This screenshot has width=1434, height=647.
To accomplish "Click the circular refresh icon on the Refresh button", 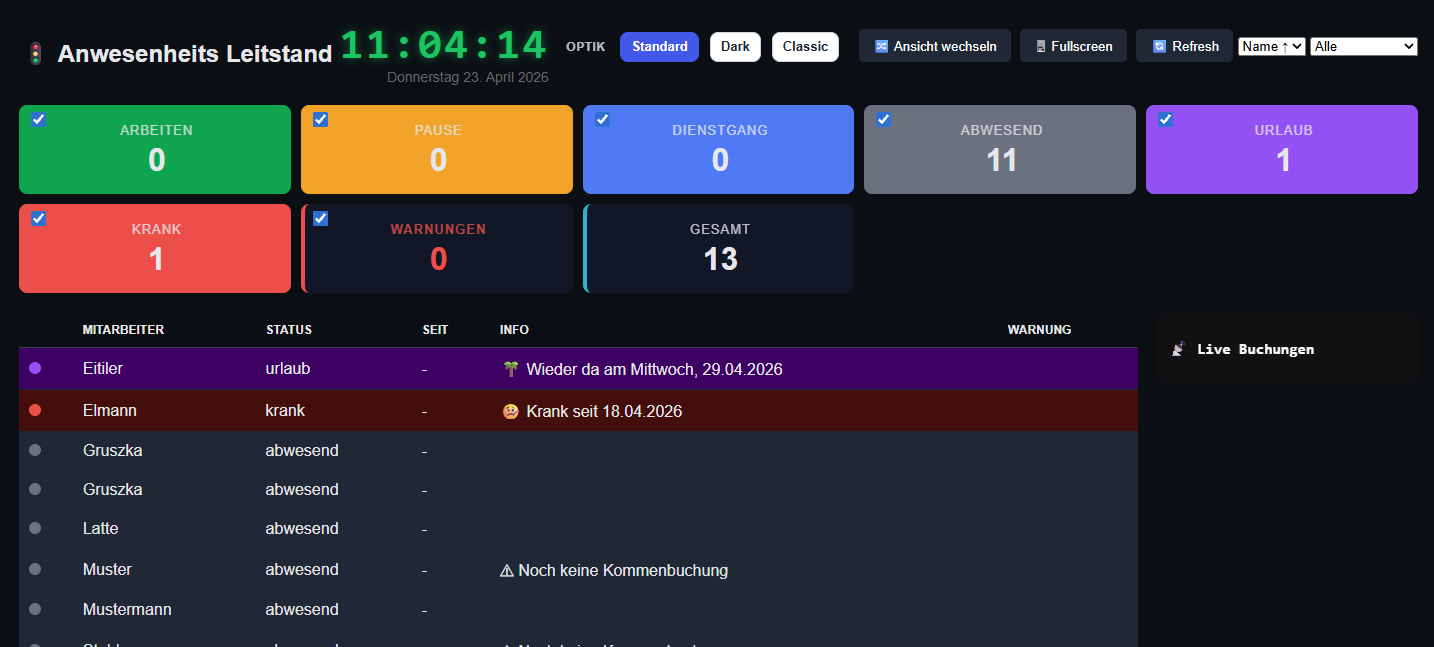I will (1158, 46).
